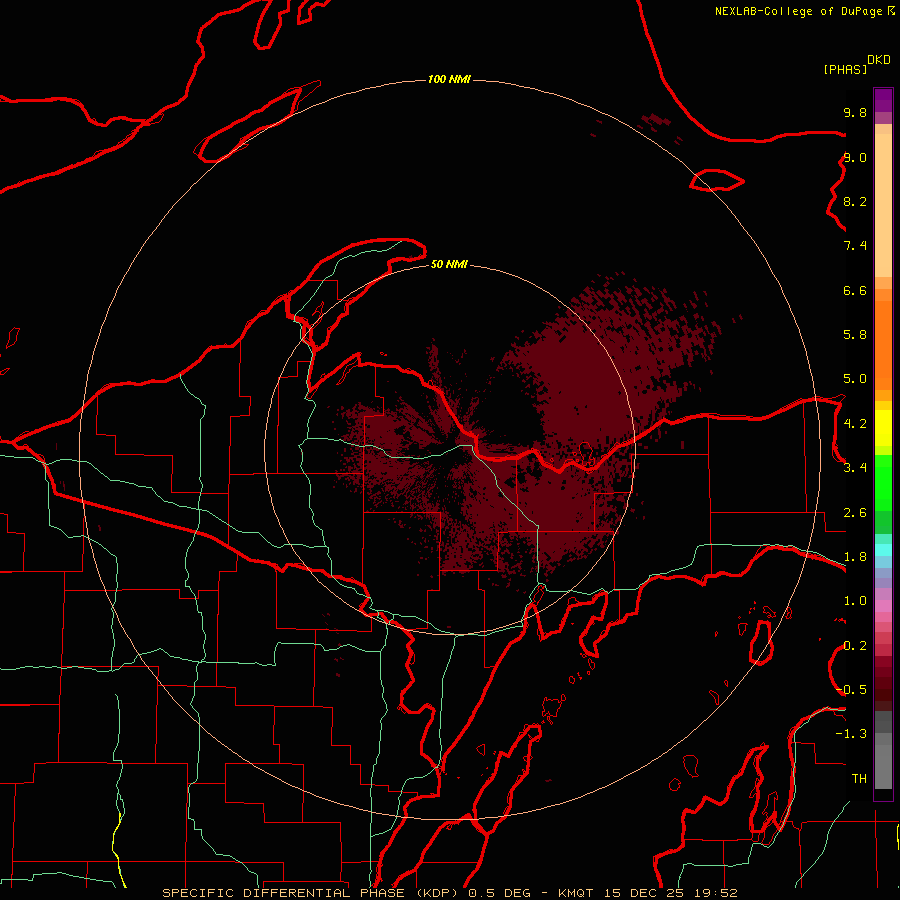Image resolution: width=900 pixels, height=900 pixels.
Task: Click the 8.2 scale value
Action: pos(855,201)
